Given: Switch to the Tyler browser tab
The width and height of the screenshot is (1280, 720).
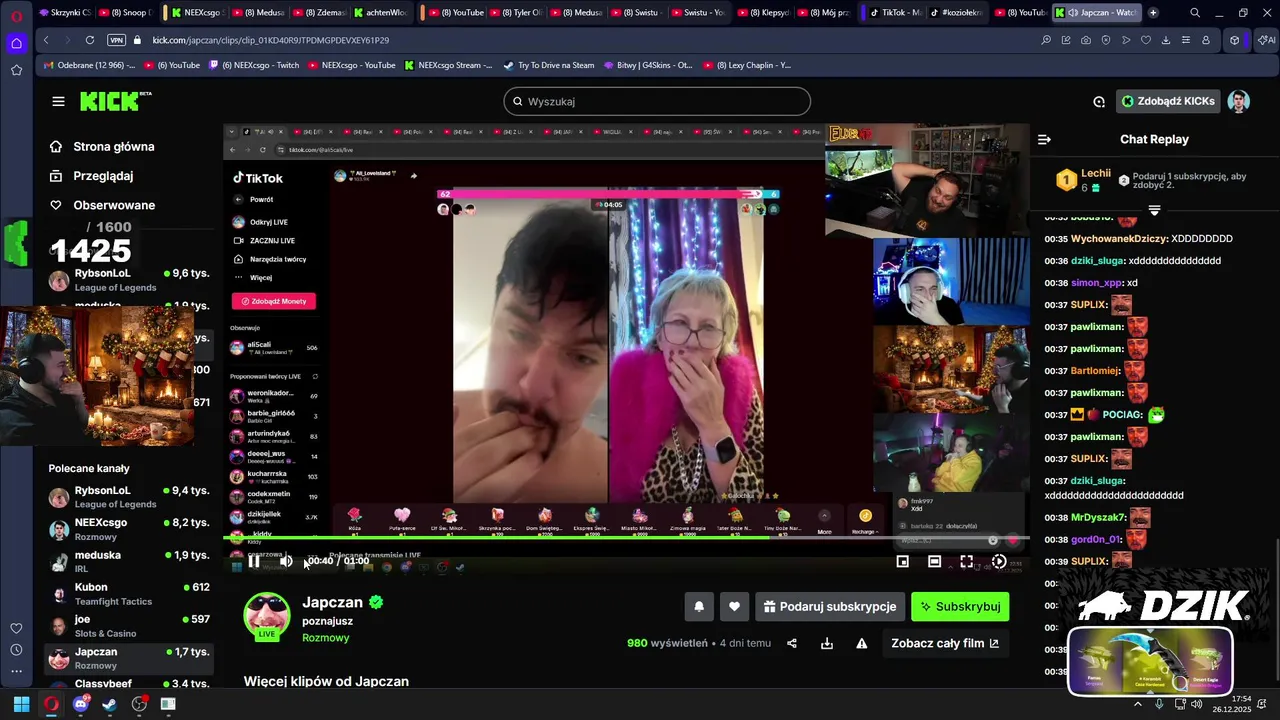Looking at the screenshot, I should coord(516,13).
